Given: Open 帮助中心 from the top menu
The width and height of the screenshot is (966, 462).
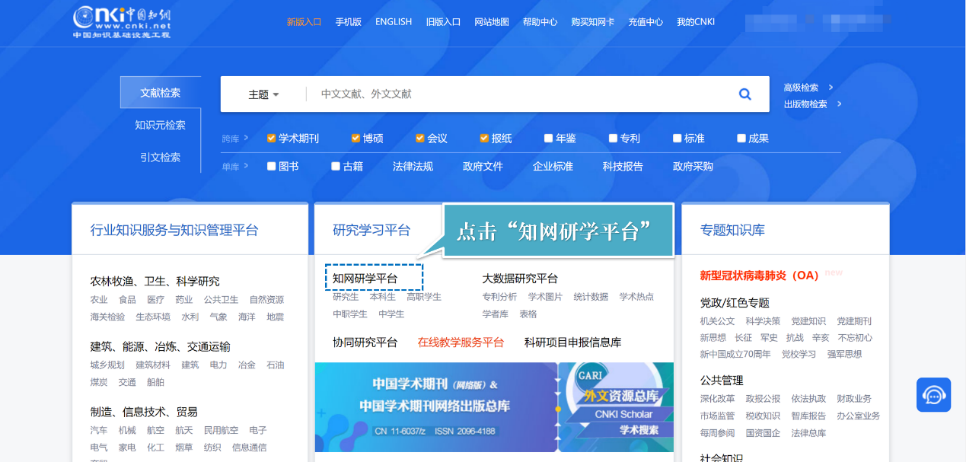Looking at the screenshot, I should point(540,21).
